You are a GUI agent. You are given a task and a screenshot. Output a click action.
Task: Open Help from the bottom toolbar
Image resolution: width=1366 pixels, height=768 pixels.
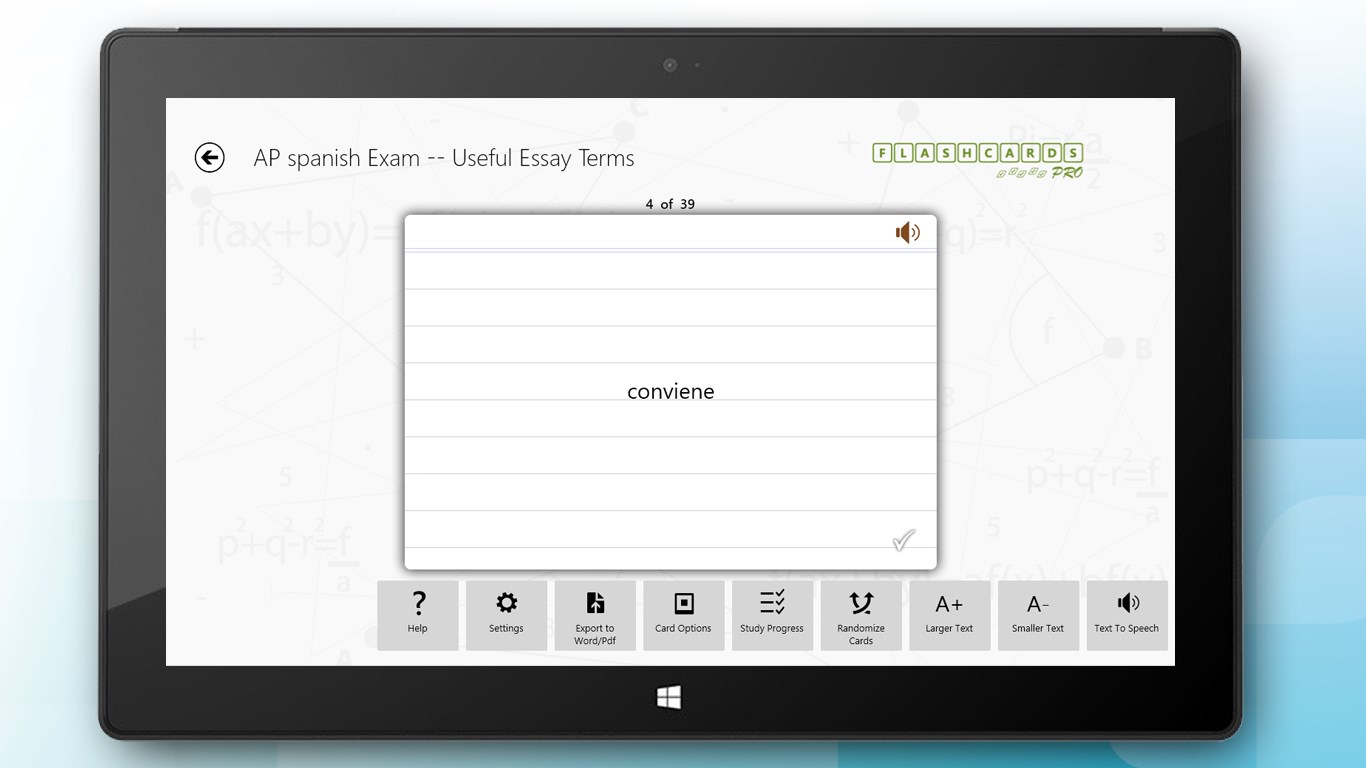point(418,615)
